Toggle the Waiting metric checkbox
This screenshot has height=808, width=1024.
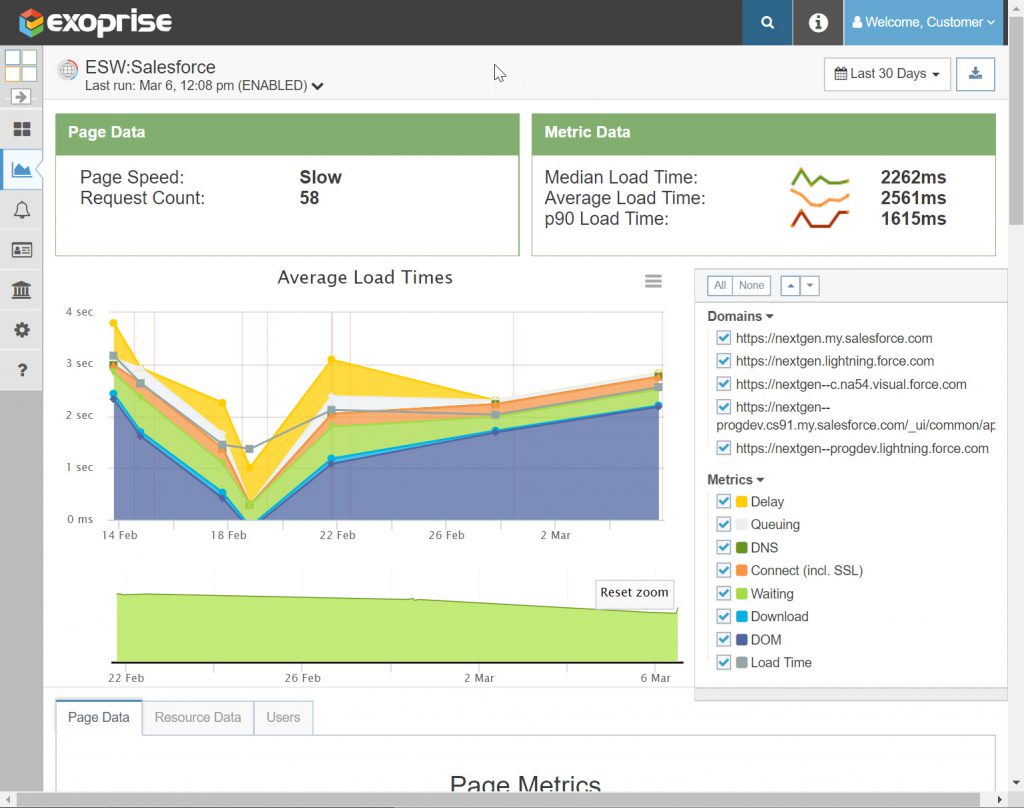(723, 593)
